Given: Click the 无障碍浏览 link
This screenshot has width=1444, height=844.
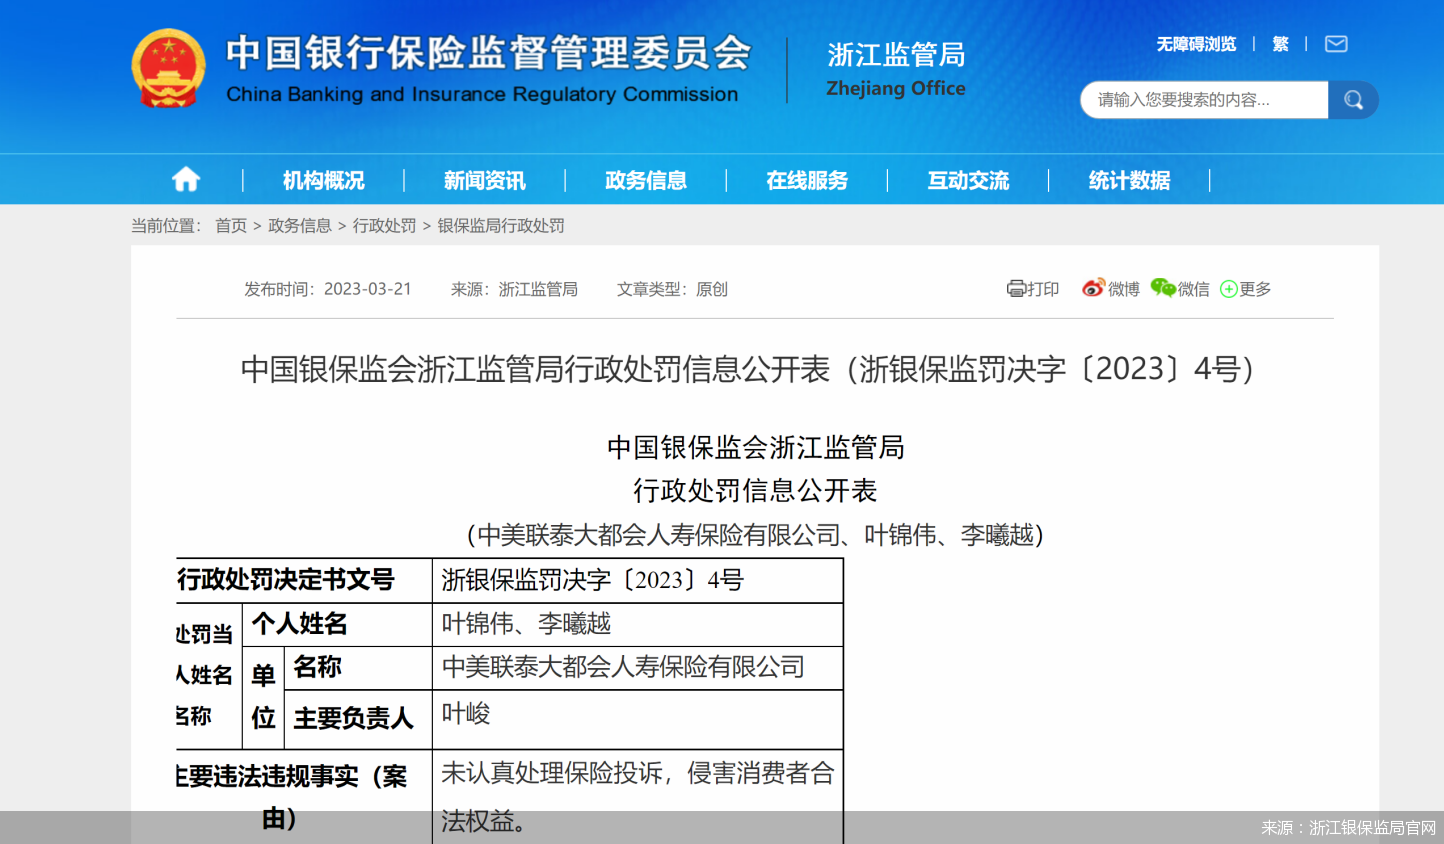Looking at the screenshot, I should point(1196,44).
